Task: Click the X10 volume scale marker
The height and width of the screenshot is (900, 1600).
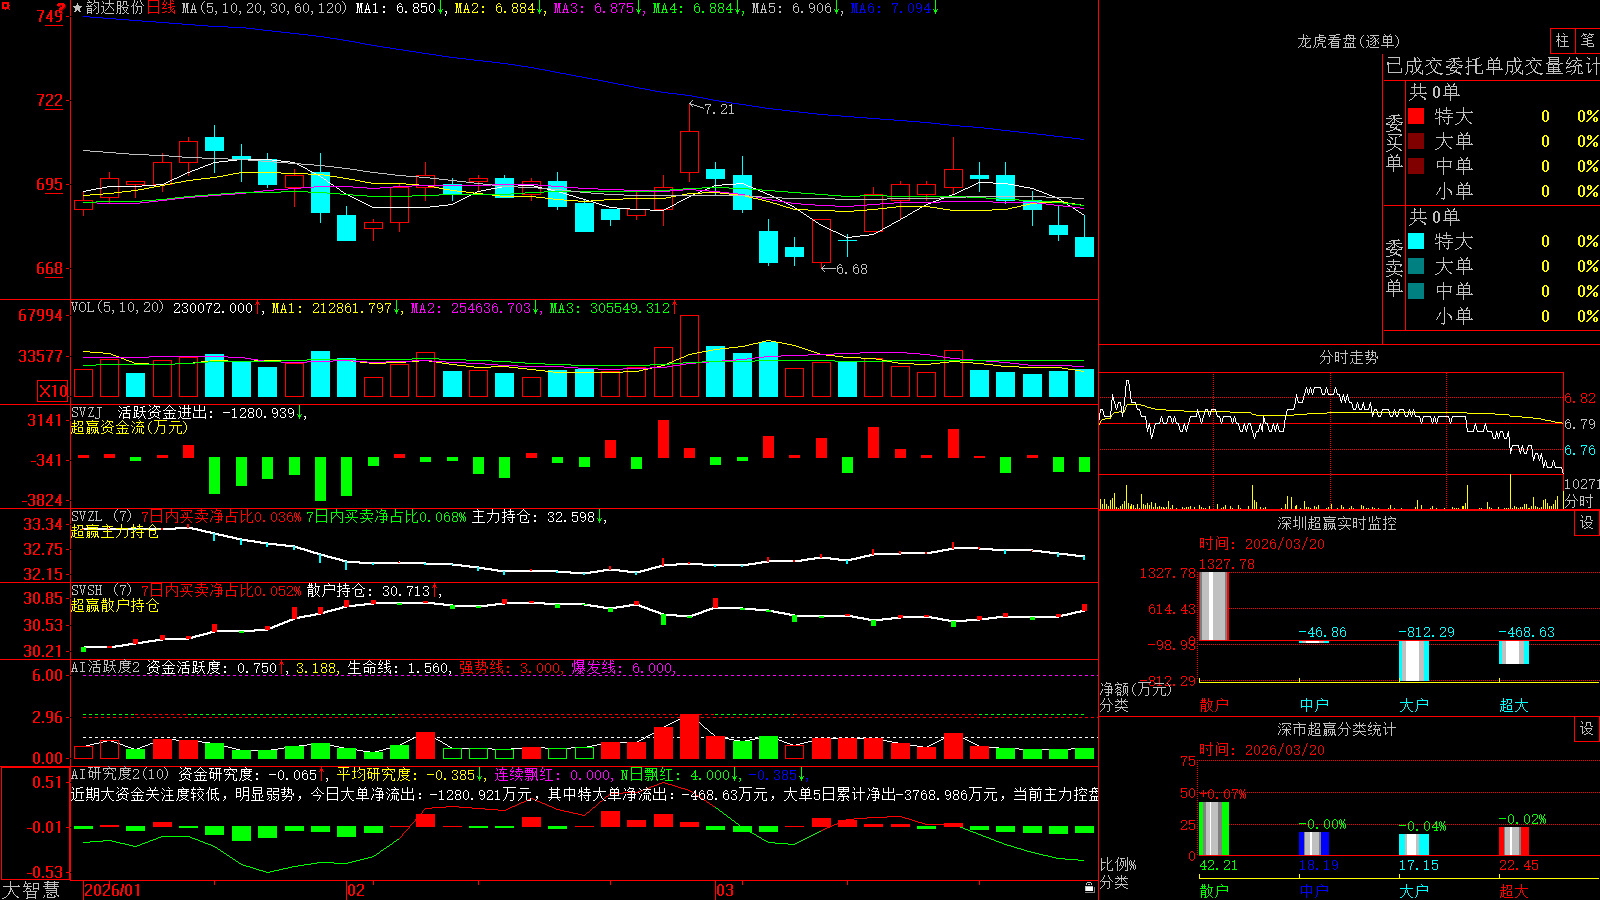Action: 53,391
